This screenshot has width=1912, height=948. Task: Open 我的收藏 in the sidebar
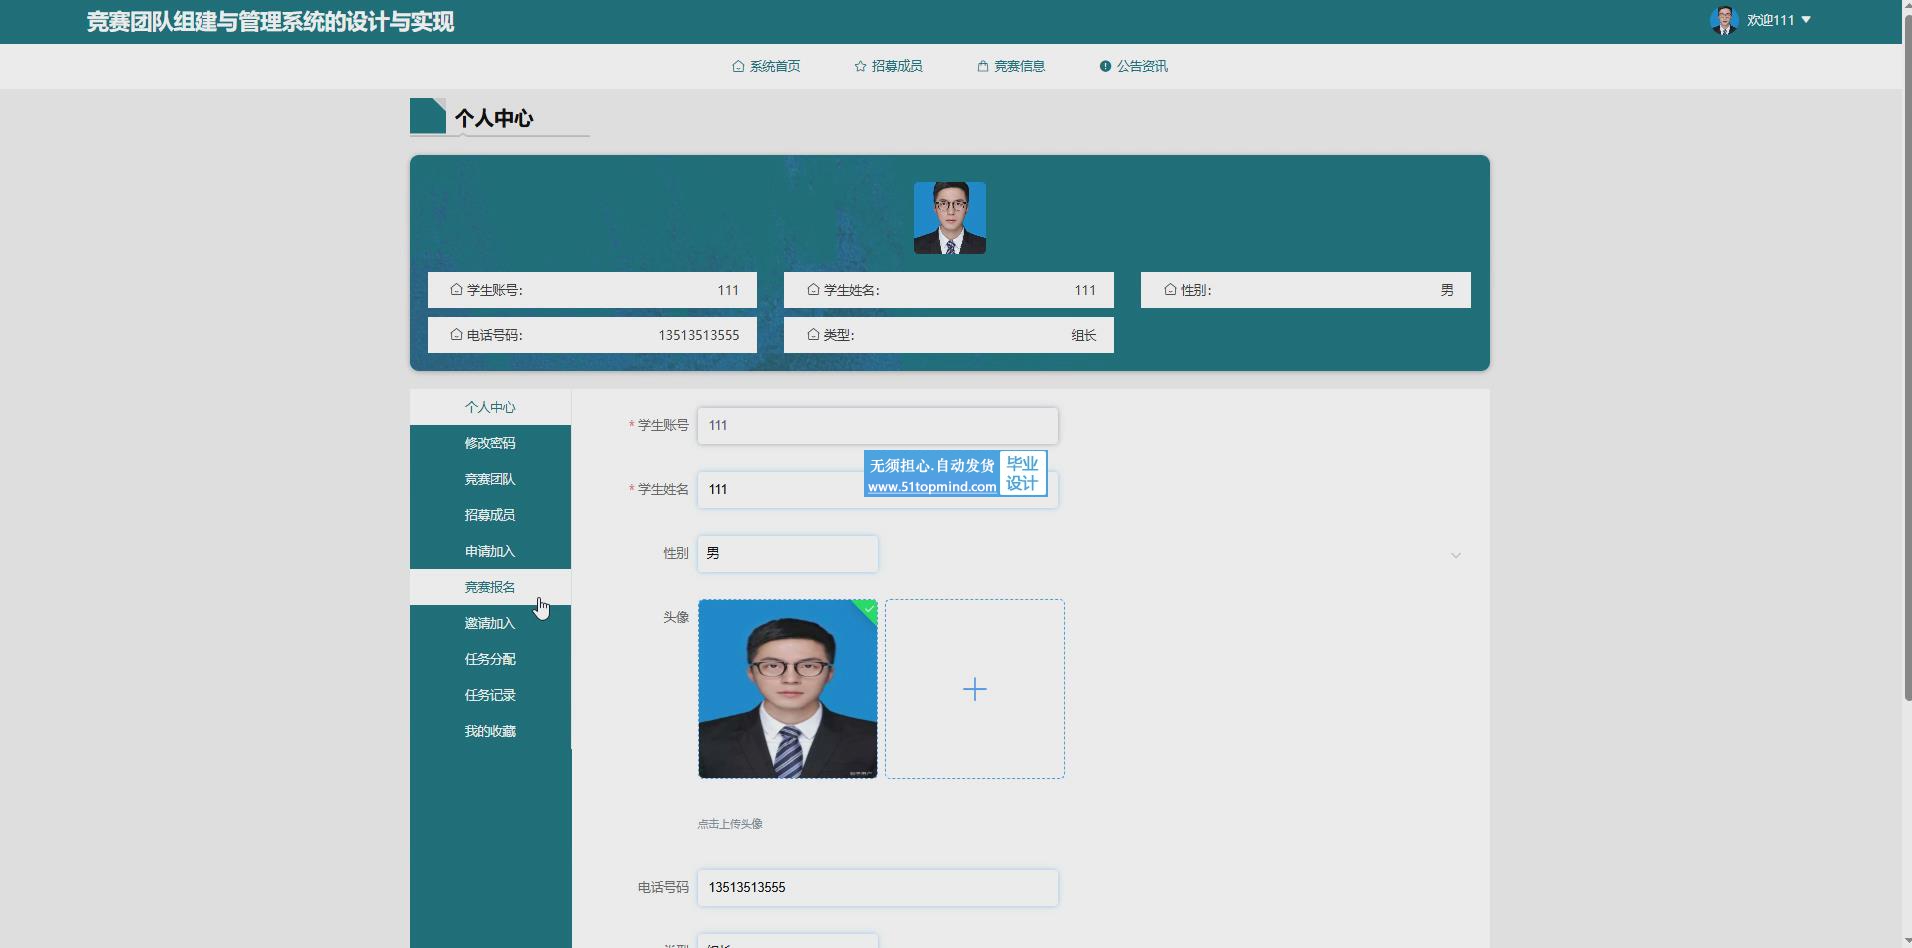pyautogui.click(x=490, y=731)
